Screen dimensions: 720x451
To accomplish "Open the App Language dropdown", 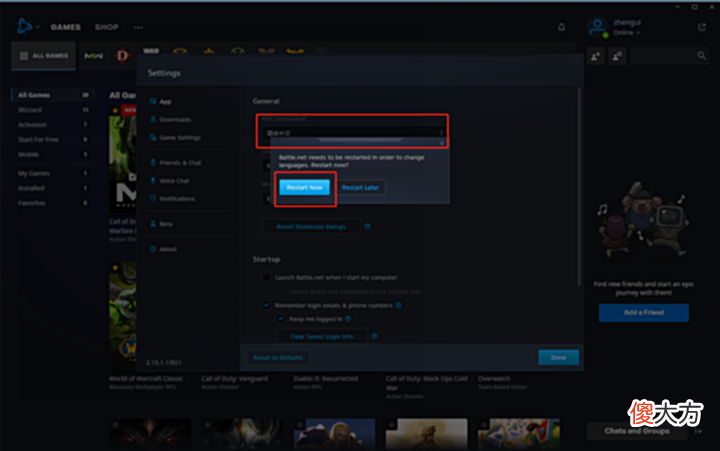I will pos(352,133).
